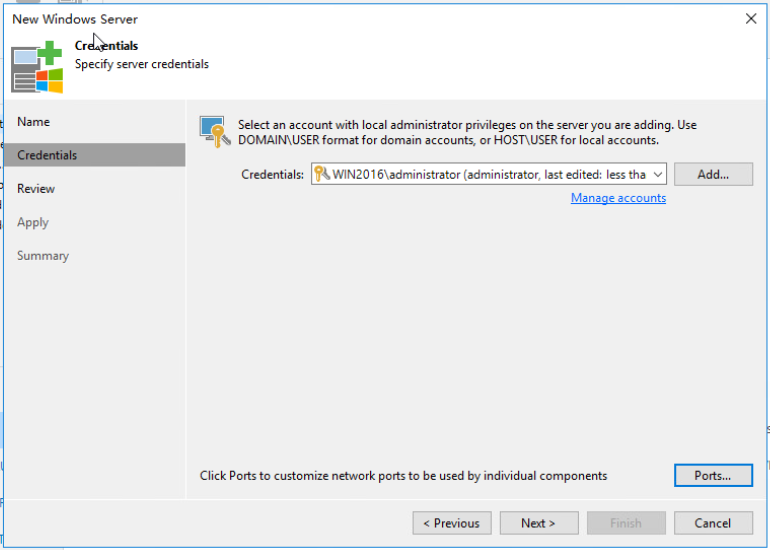Go to the Name wizard step
The image size is (770, 550).
coord(33,122)
